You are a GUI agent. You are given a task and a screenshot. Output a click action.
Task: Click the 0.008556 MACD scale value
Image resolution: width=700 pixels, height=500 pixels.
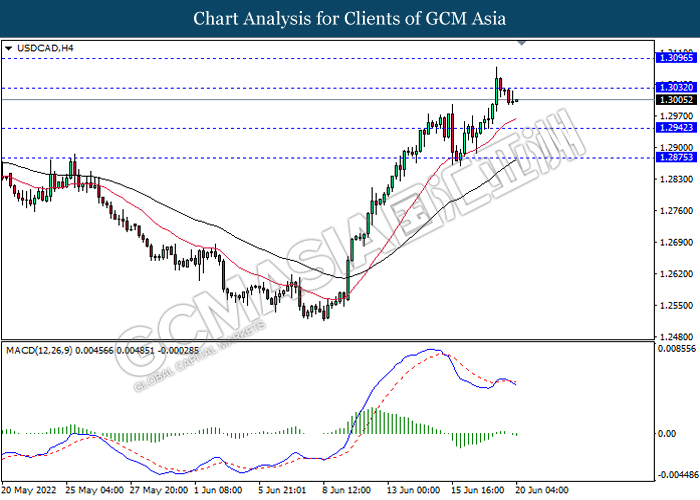point(677,348)
